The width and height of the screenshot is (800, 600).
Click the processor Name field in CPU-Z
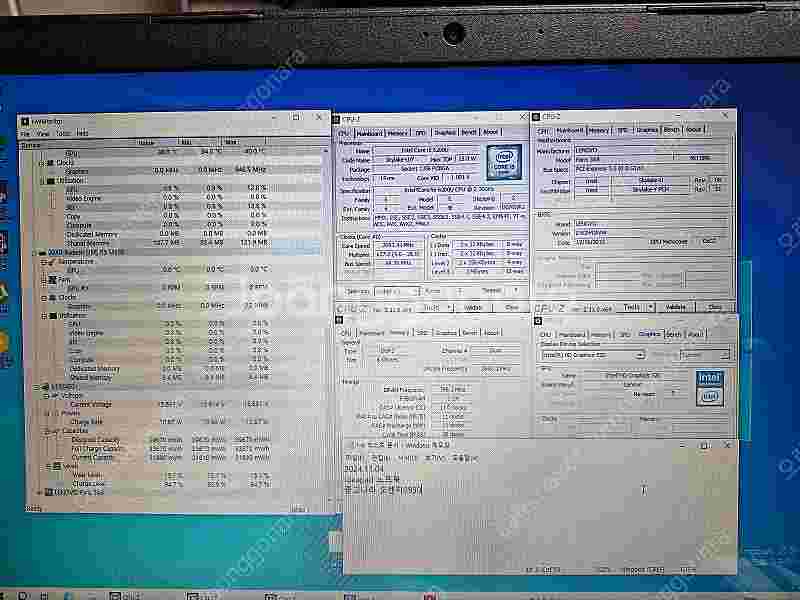click(427, 151)
